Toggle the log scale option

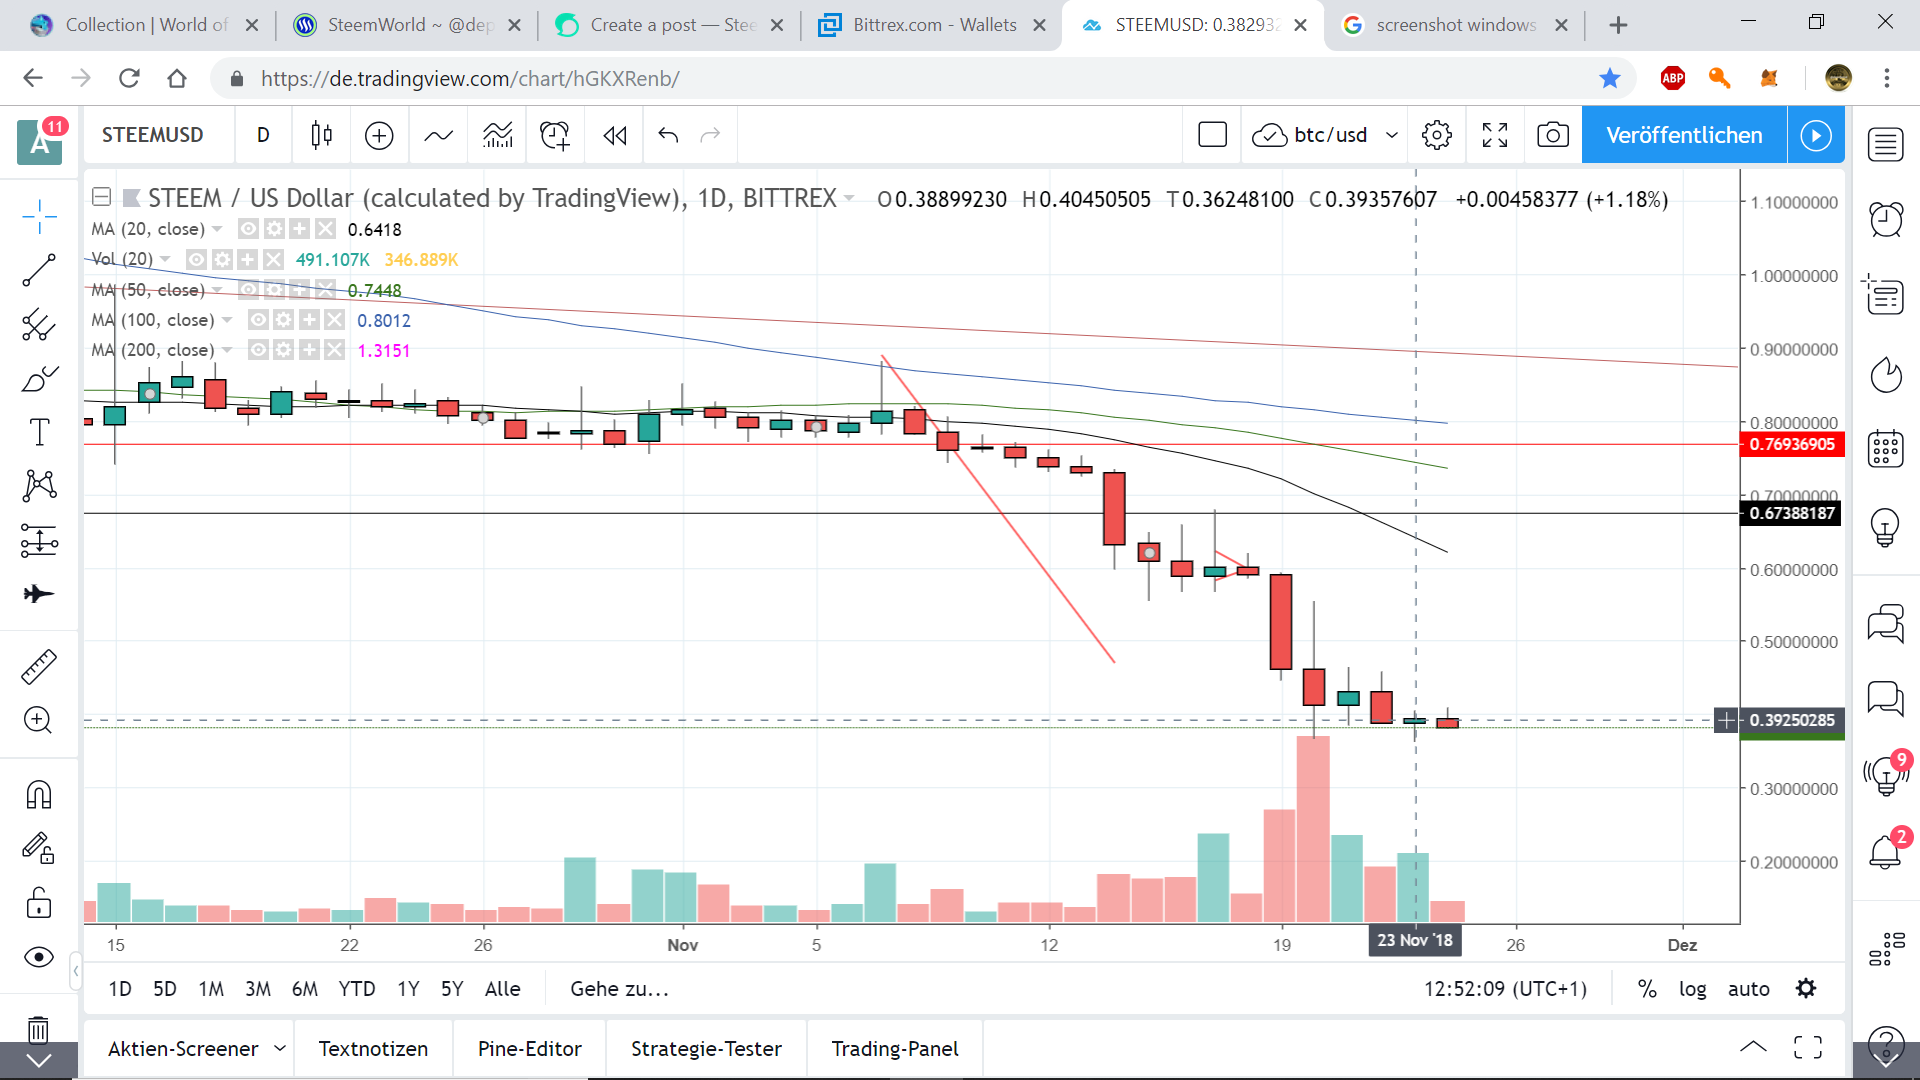(1692, 989)
